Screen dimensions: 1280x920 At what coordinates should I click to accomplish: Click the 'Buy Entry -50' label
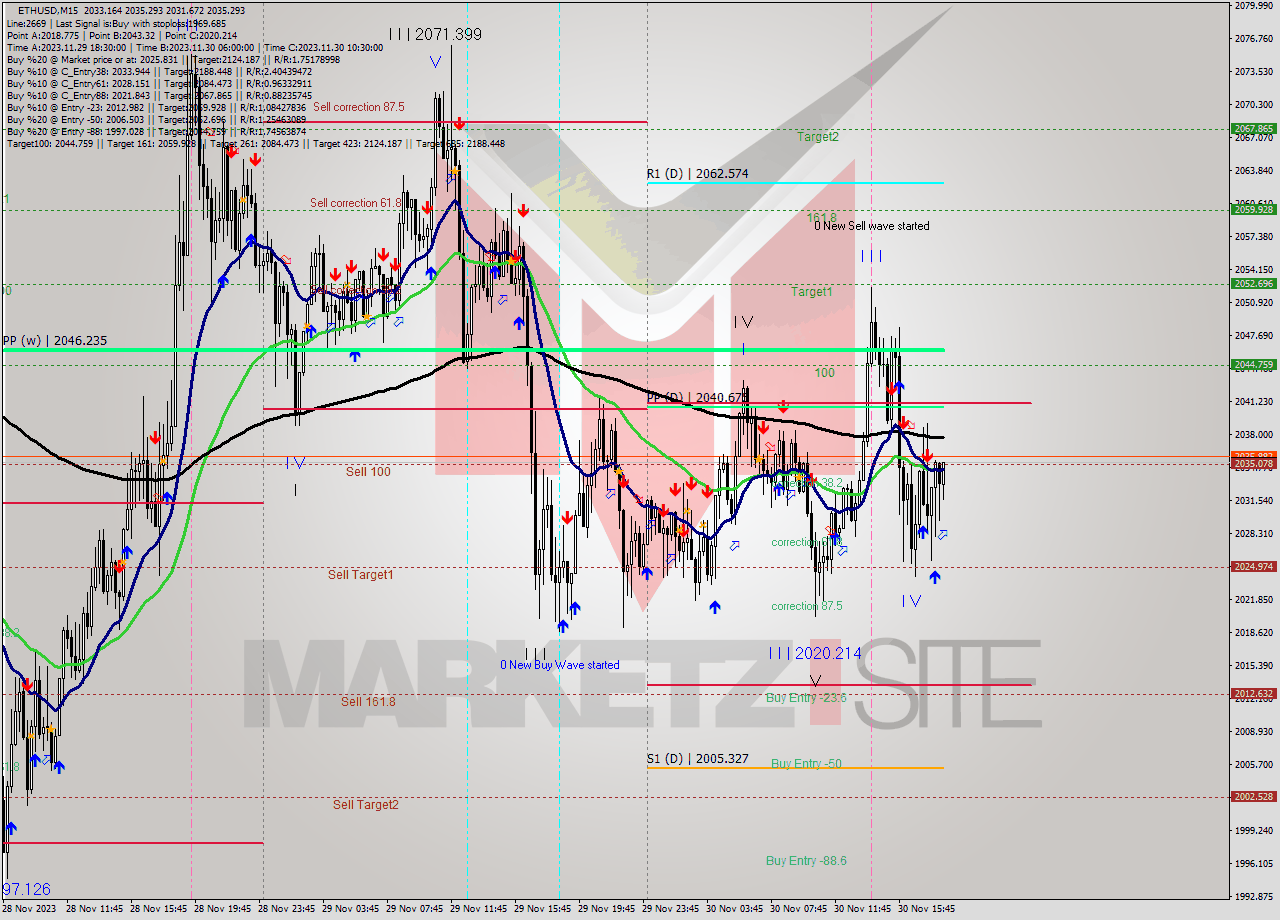tap(806, 764)
